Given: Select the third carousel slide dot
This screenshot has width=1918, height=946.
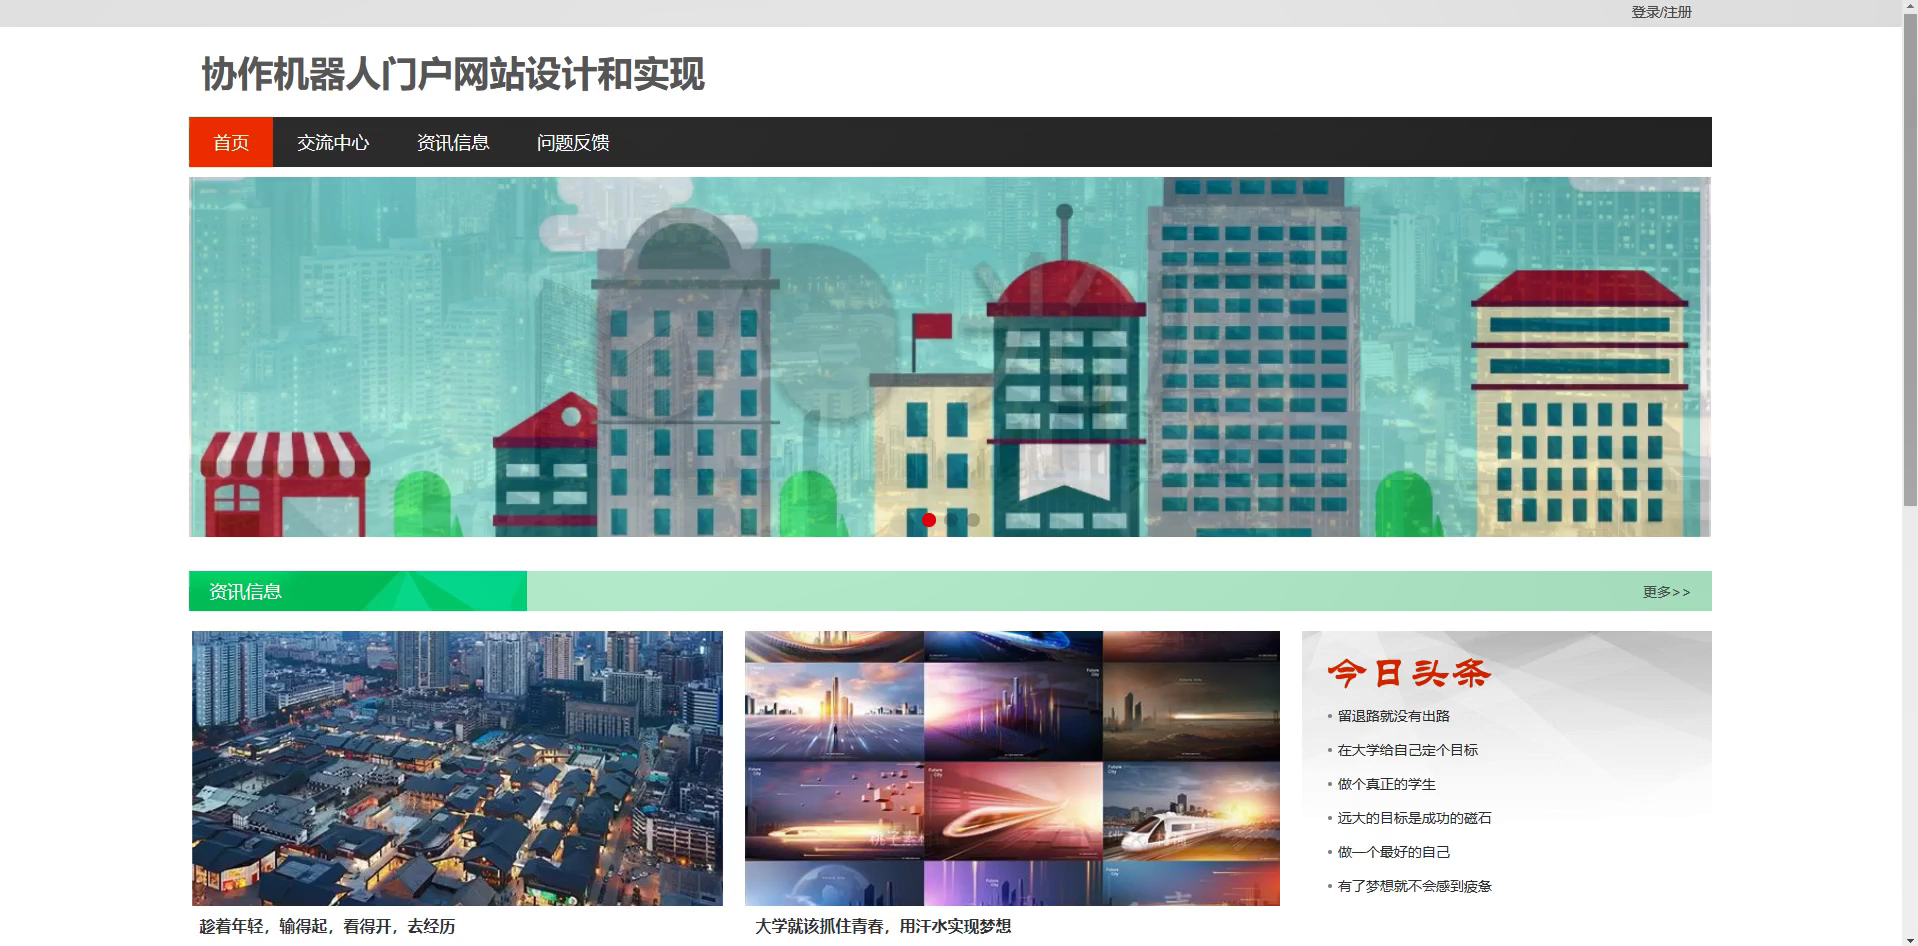Looking at the screenshot, I should (972, 519).
